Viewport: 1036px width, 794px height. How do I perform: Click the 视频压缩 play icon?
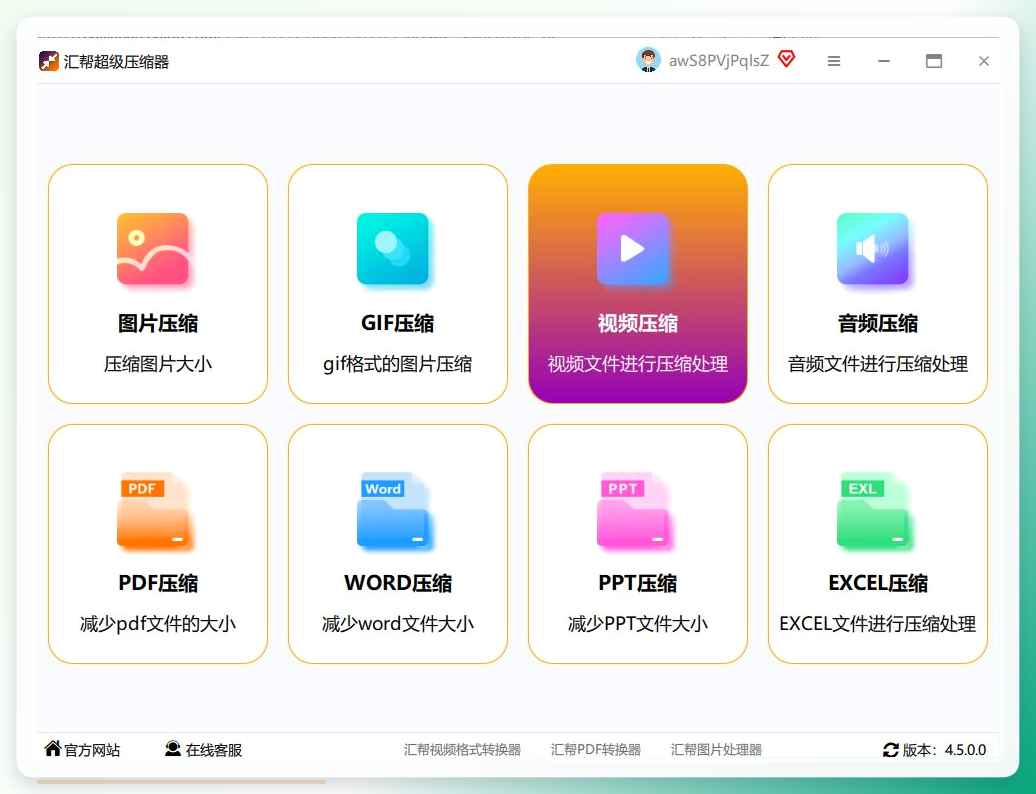click(632, 248)
